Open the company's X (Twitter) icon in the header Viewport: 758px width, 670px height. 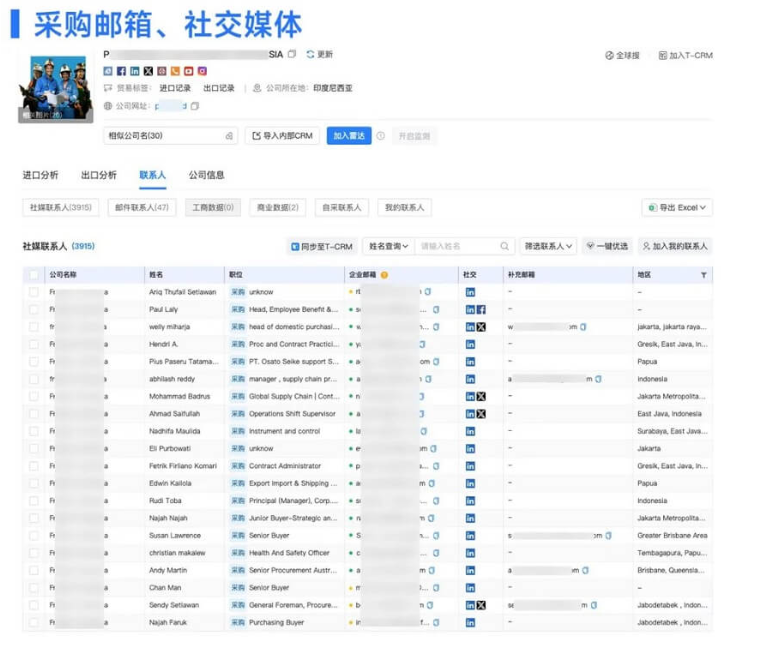pyautogui.click(x=148, y=71)
